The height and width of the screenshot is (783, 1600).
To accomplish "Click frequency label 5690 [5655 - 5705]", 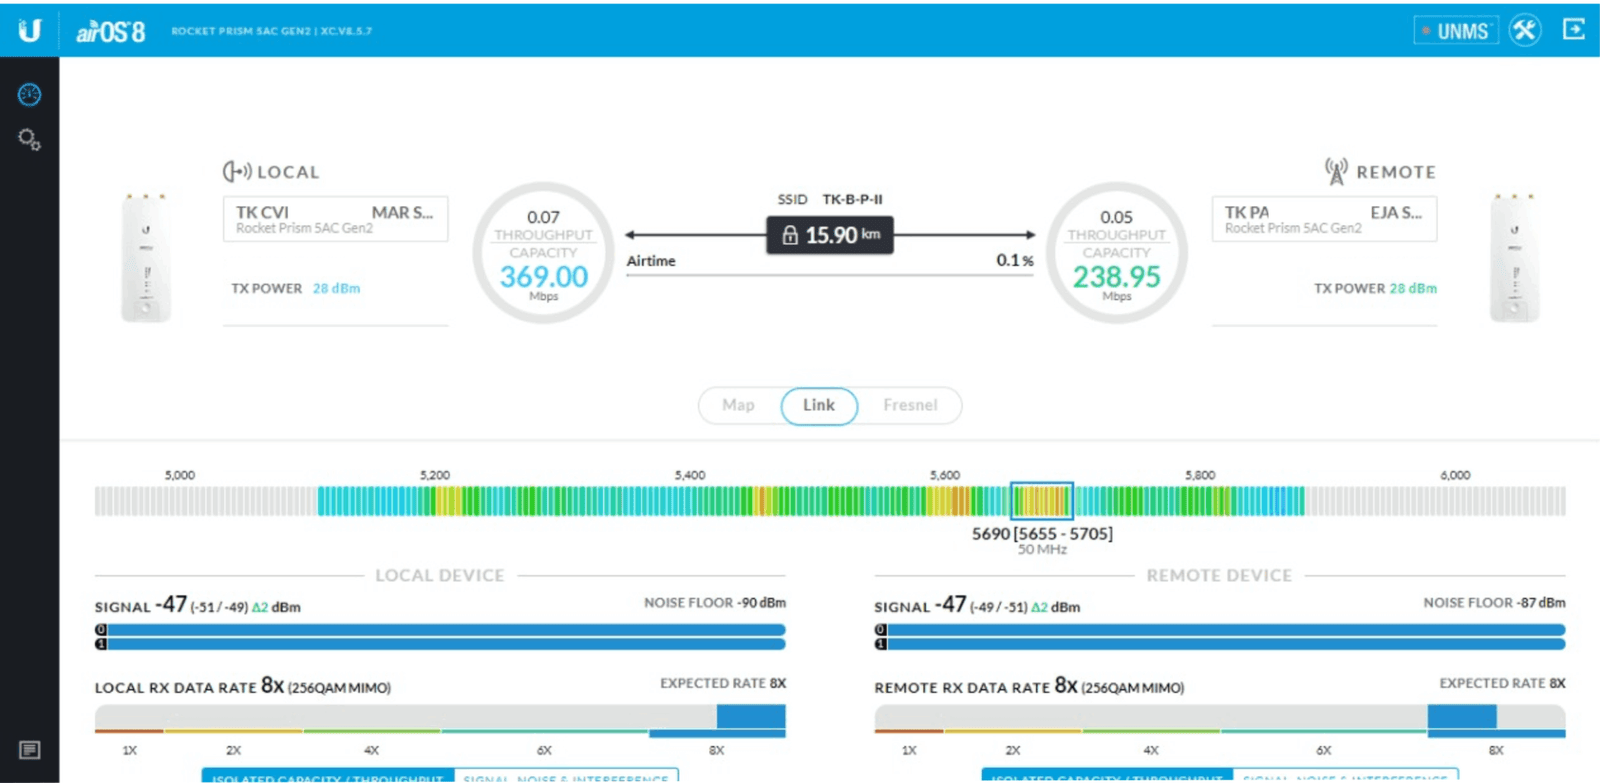I will [1042, 533].
